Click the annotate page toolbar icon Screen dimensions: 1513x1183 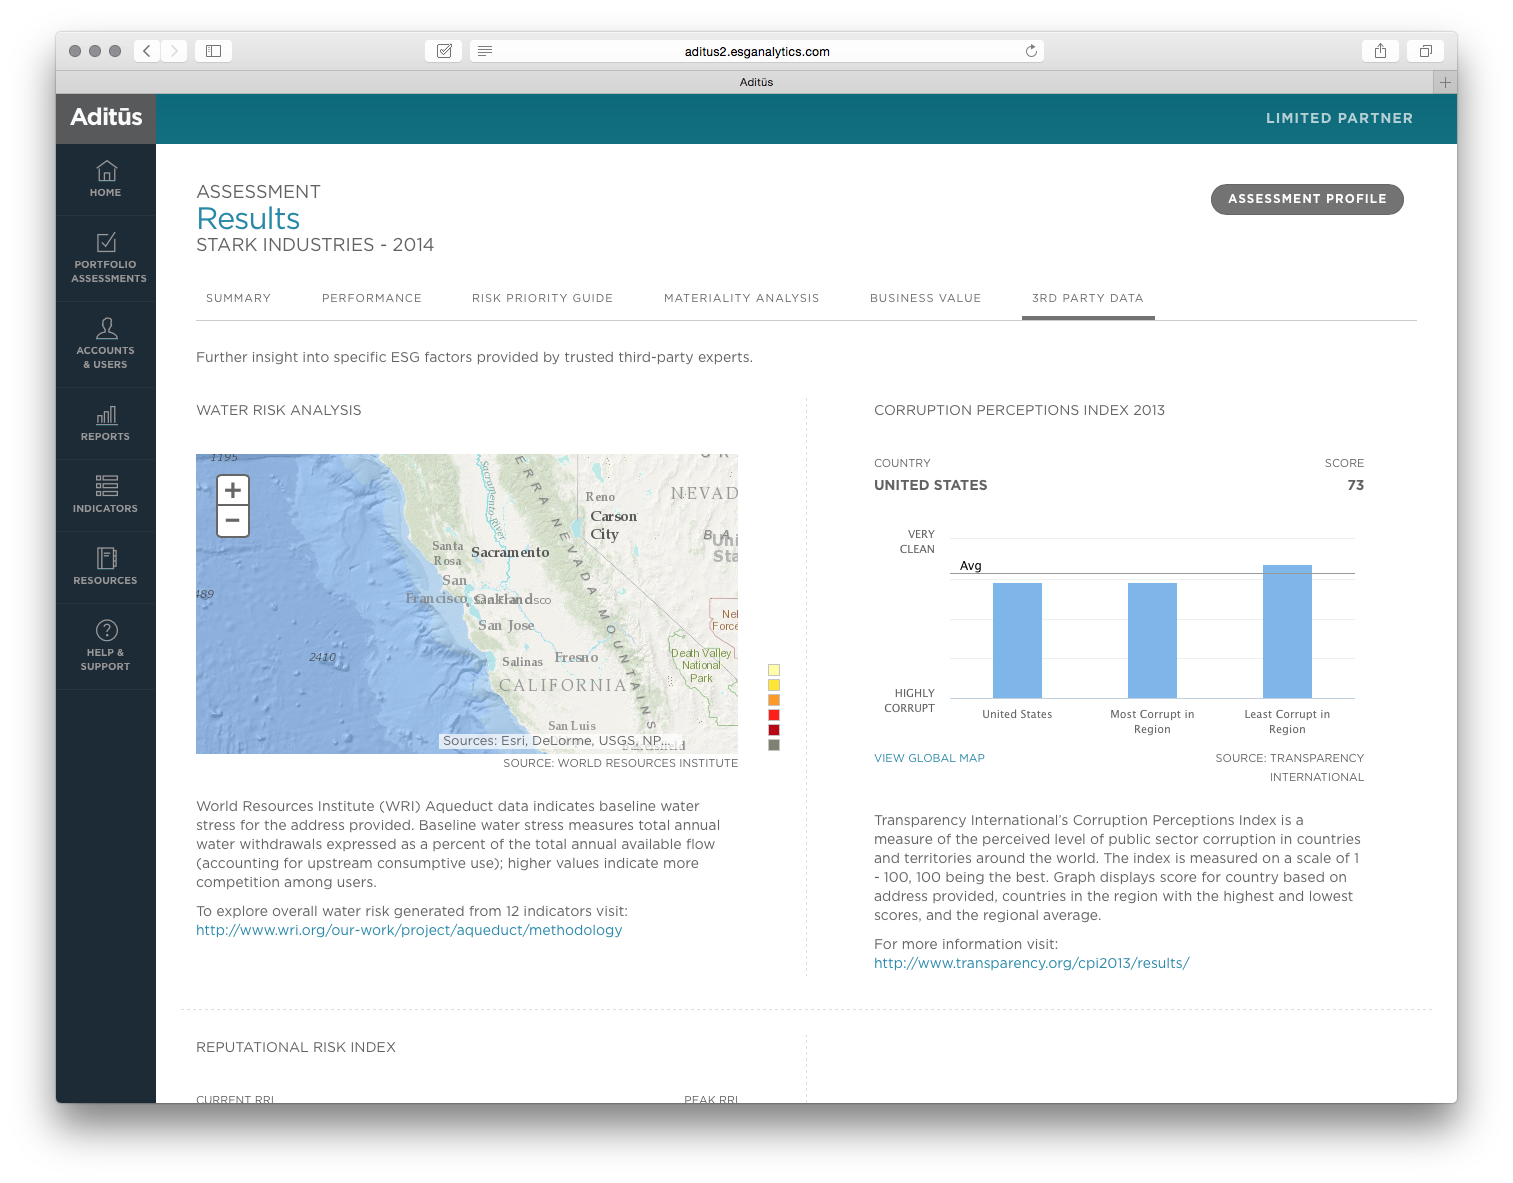click(444, 51)
